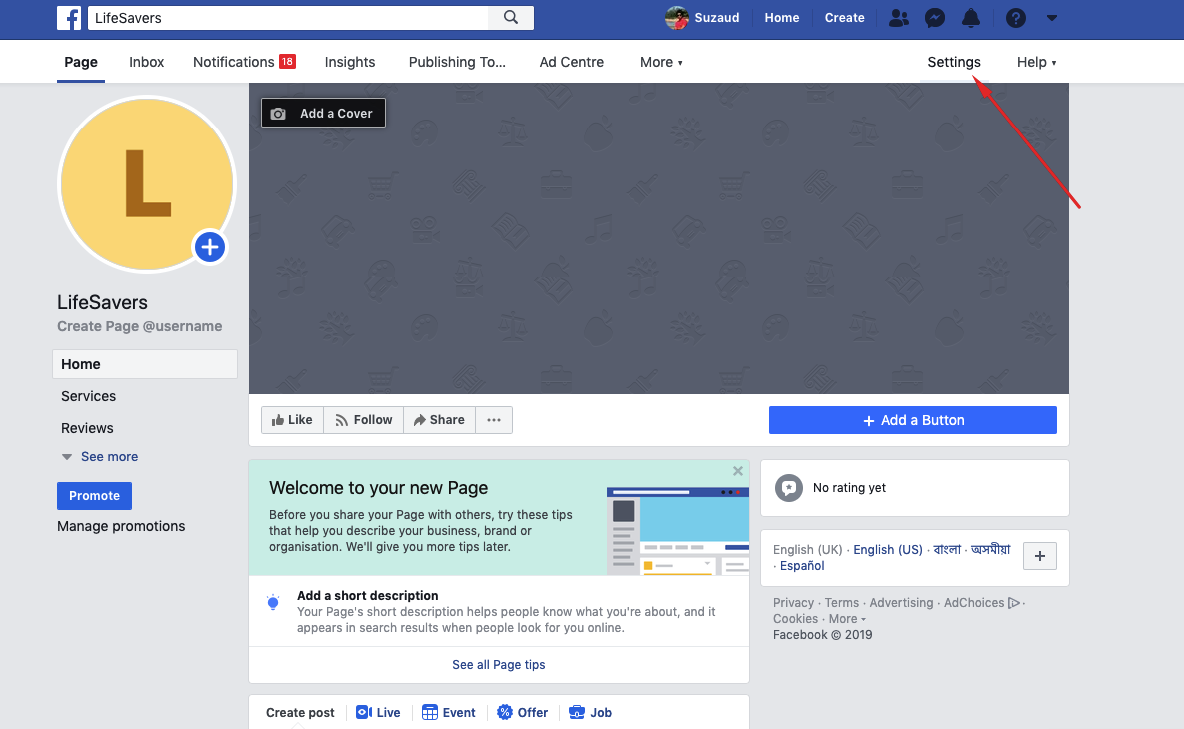This screenshot has width=1184, height=729.
Task: Open friend requests people icon
Action: pyautogui.click(x=897, y=18)
